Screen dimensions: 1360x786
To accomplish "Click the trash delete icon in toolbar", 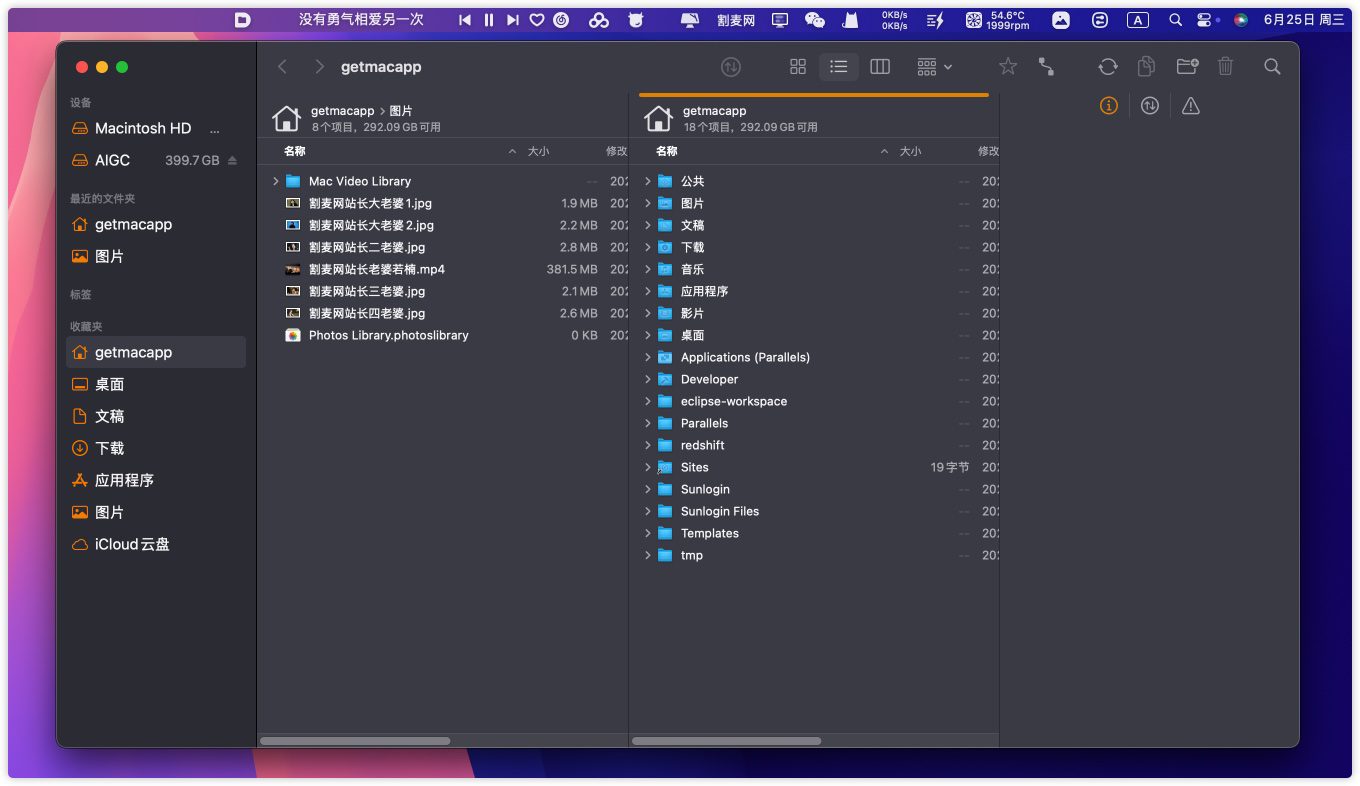I will click(x=1225, y=67).
